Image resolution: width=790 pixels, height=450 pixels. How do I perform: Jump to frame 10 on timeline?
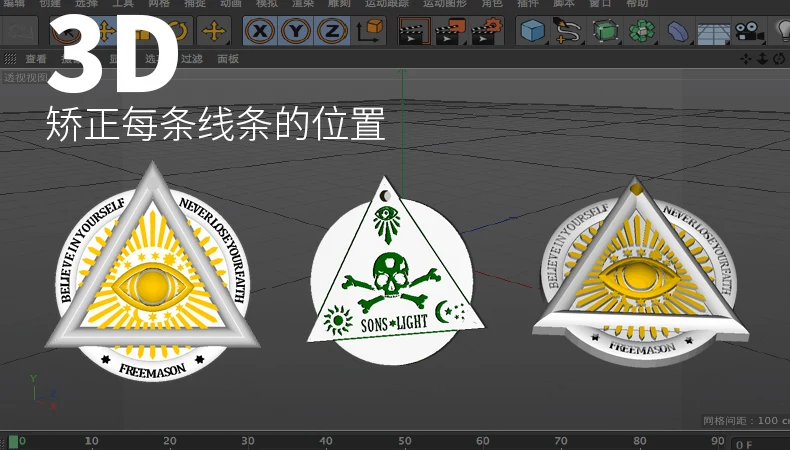[x=91, y=441]
